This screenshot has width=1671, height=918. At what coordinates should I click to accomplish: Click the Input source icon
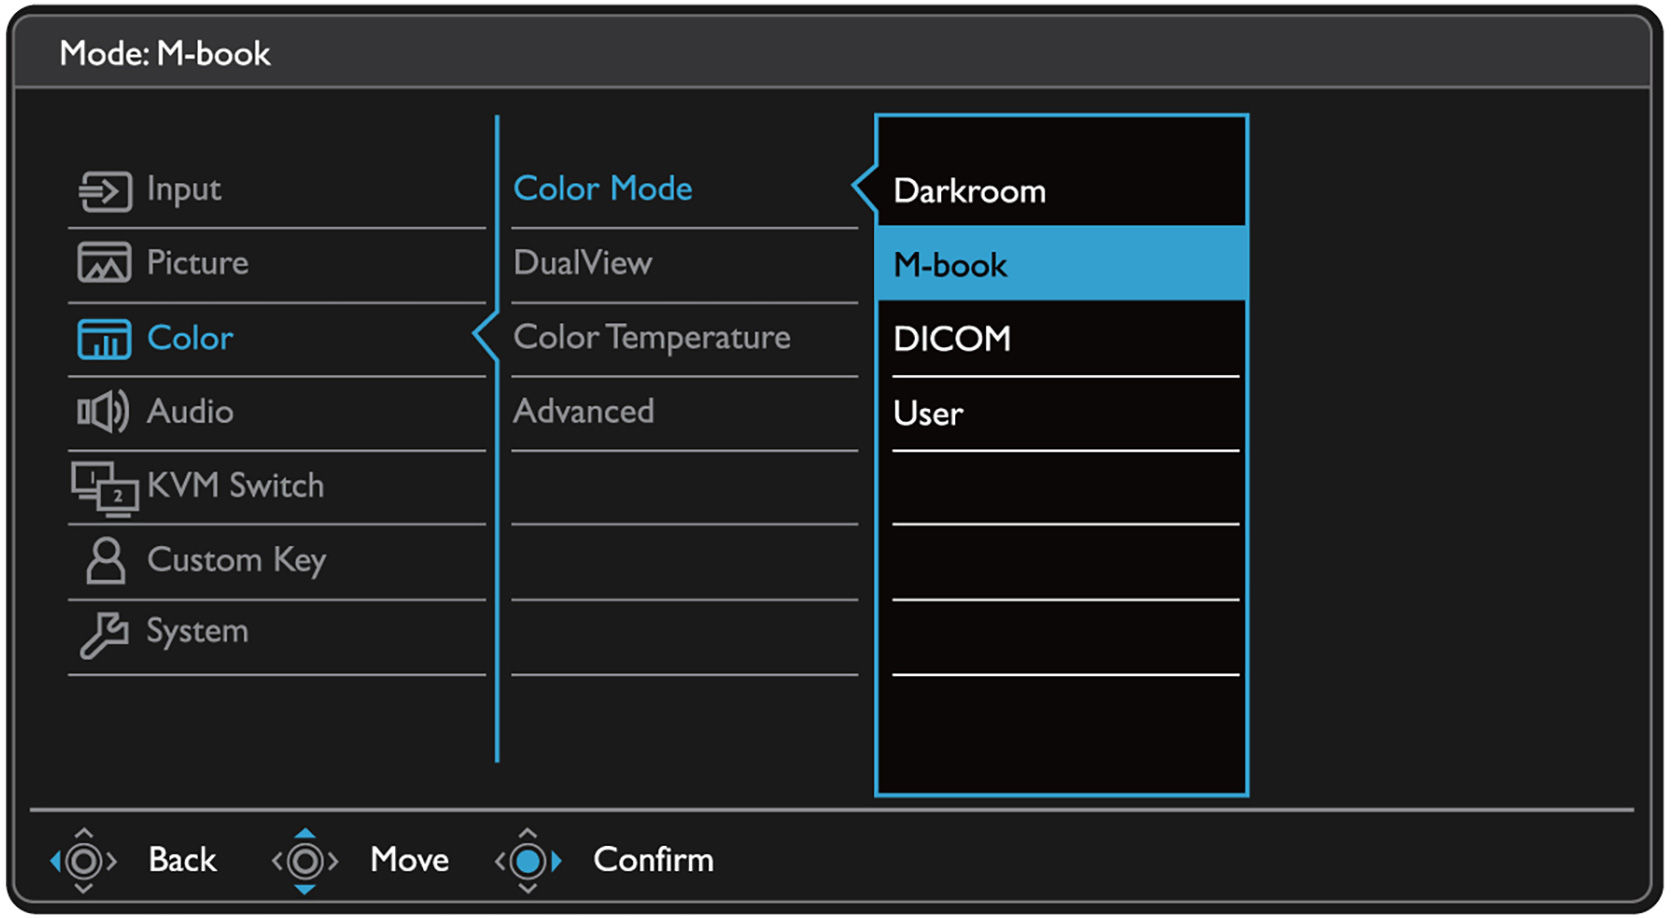105,190
